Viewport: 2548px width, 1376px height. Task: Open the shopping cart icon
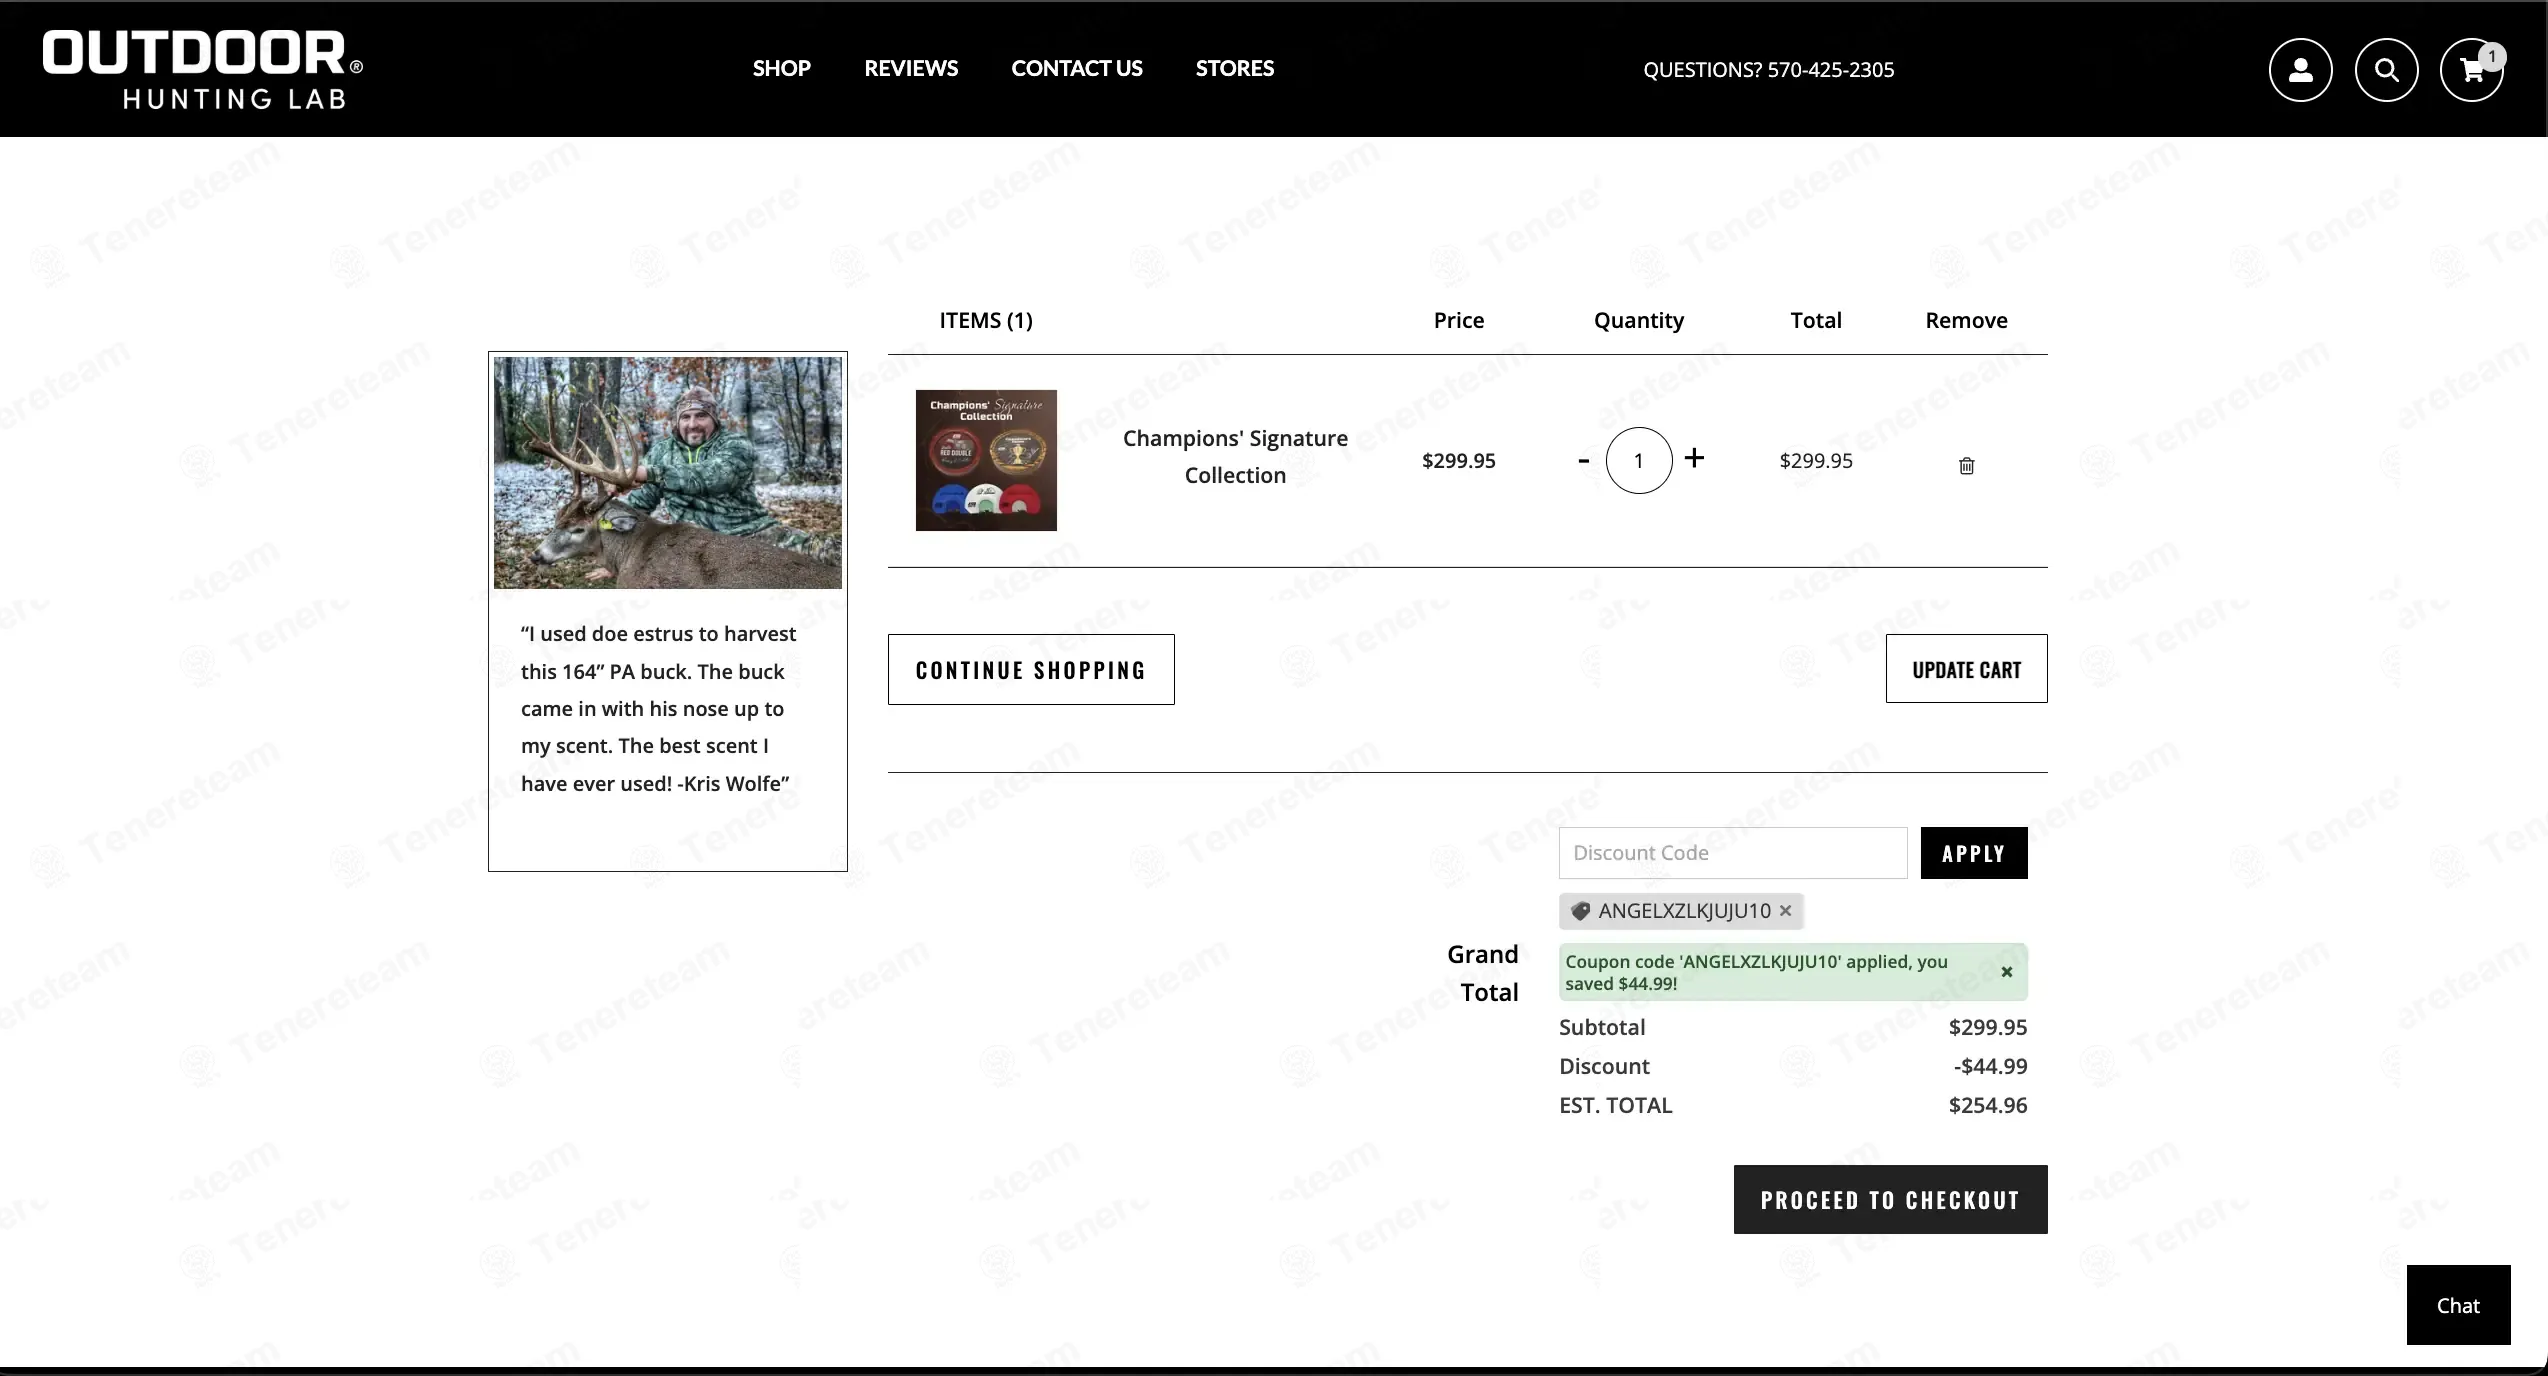pyautogui.click(x=2472, y=70)
